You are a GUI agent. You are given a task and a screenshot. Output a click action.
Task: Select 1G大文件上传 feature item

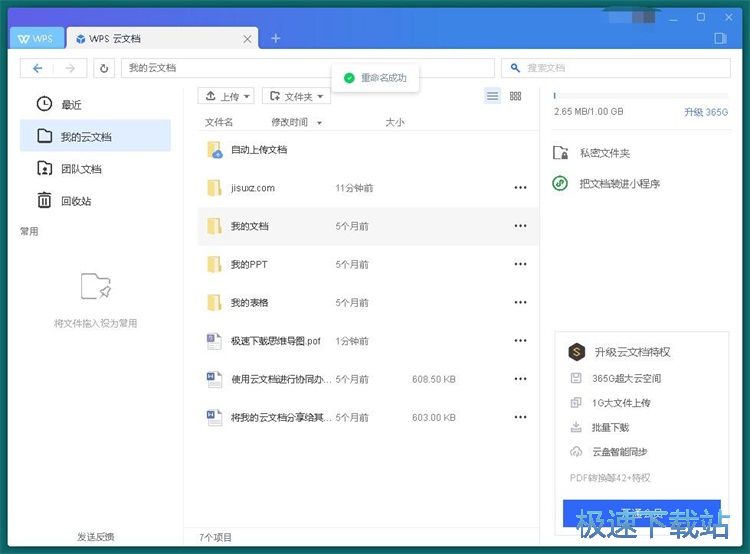611,403
